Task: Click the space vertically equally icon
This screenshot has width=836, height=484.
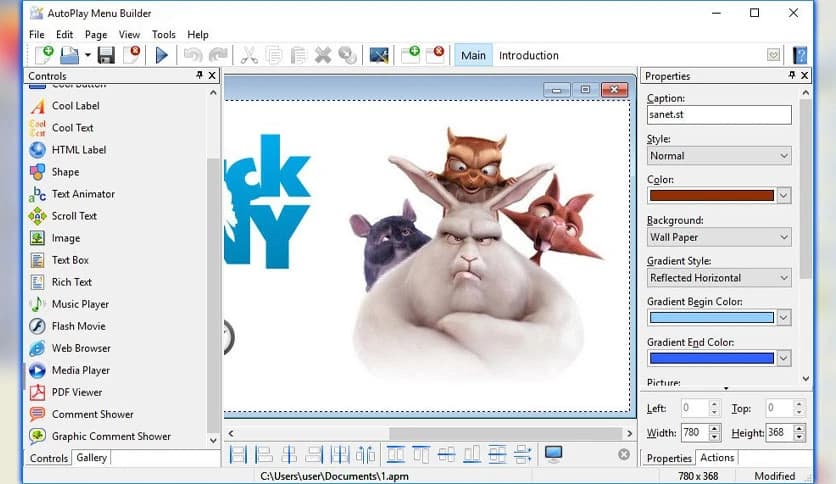Action: [523, 454]
